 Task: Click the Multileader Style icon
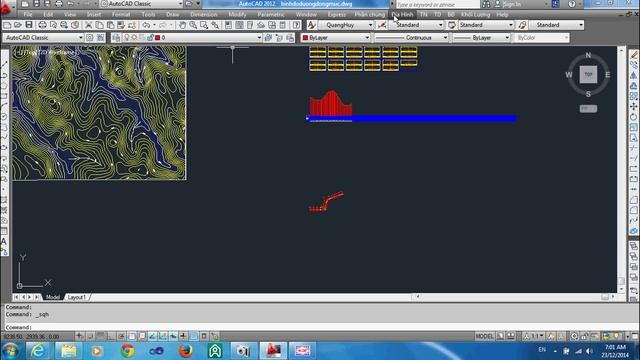[522, 25]
